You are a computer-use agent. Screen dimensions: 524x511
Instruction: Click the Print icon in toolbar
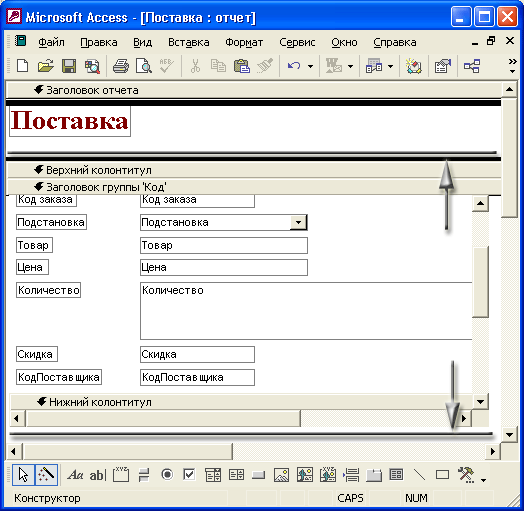coord(121,66)
